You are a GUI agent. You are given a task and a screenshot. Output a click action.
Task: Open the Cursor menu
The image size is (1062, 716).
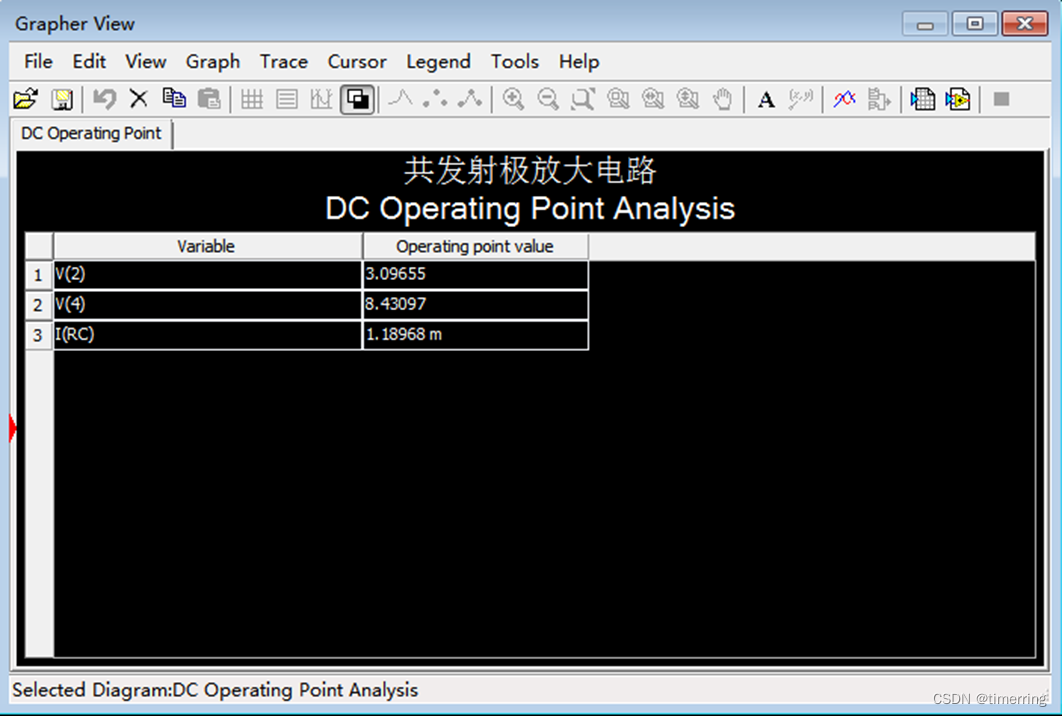point(357,62)
